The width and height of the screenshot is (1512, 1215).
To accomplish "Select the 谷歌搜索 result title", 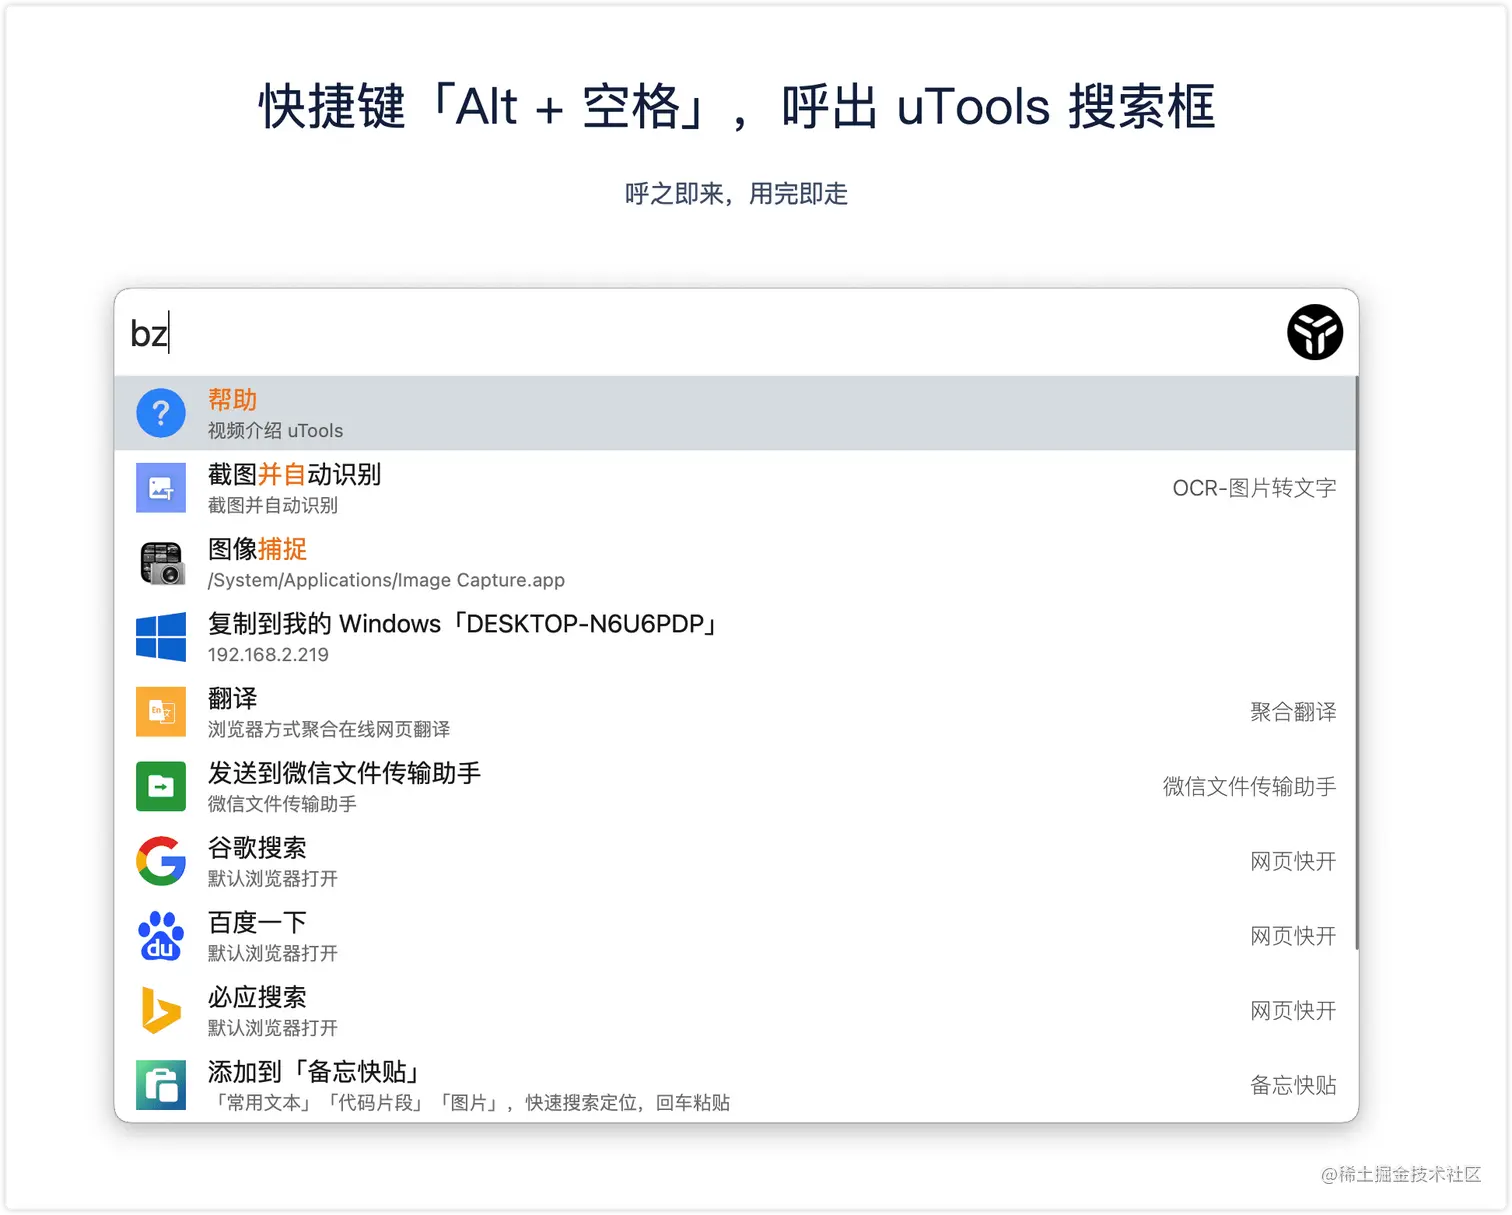I will (257, 848).
